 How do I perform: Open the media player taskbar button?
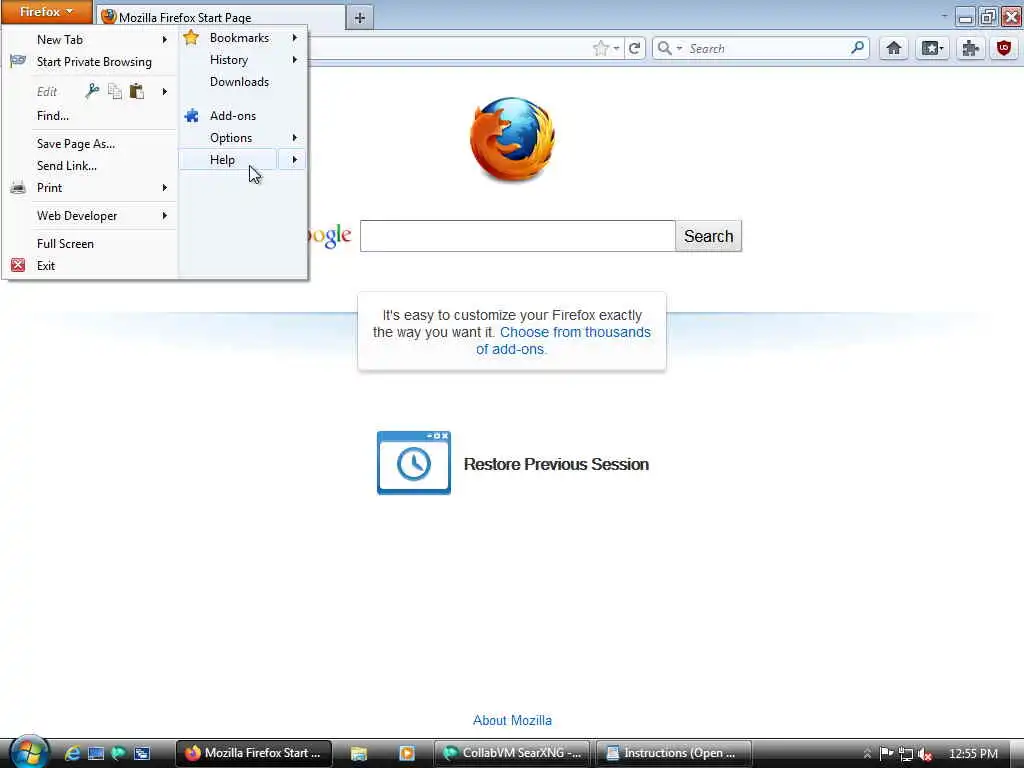pyautogui.click(x=407, y=753)
